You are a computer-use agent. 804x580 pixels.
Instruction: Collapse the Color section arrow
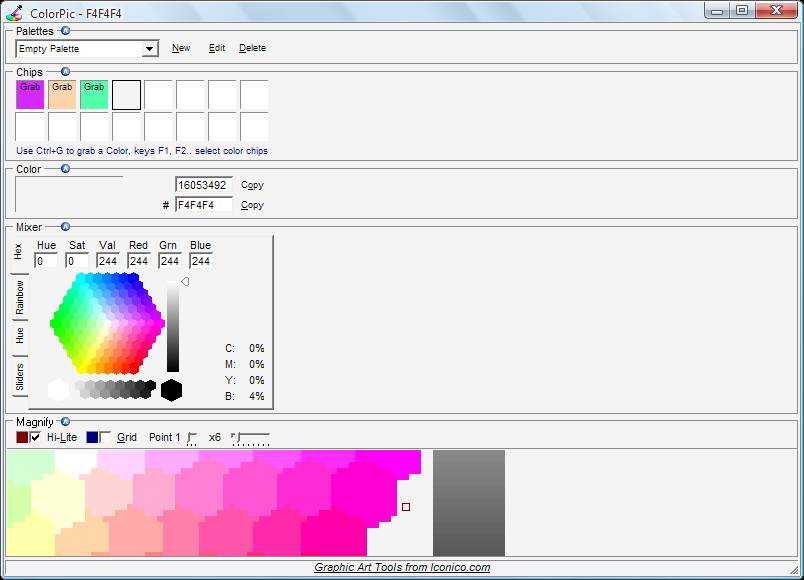pos(65,169)
